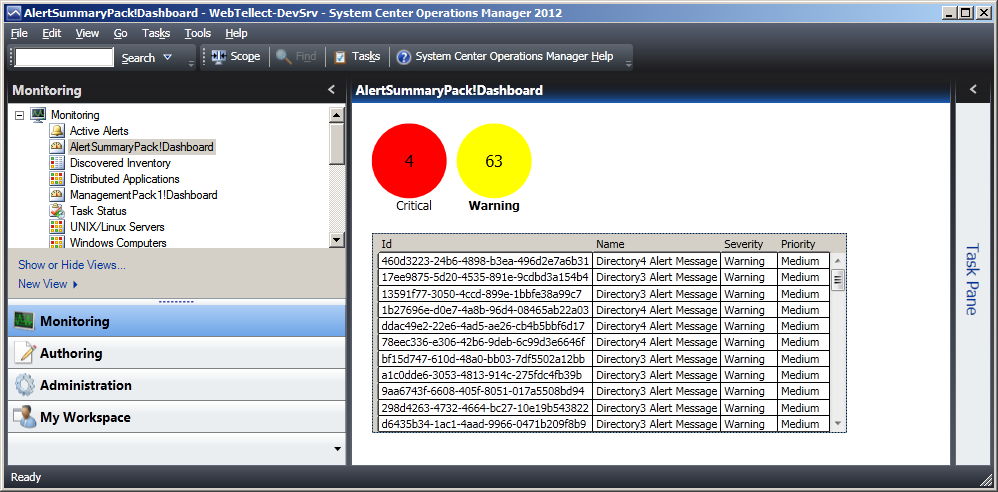The image size is (998, 492).
Task: Open the View menu
Action: pos(87,33)
